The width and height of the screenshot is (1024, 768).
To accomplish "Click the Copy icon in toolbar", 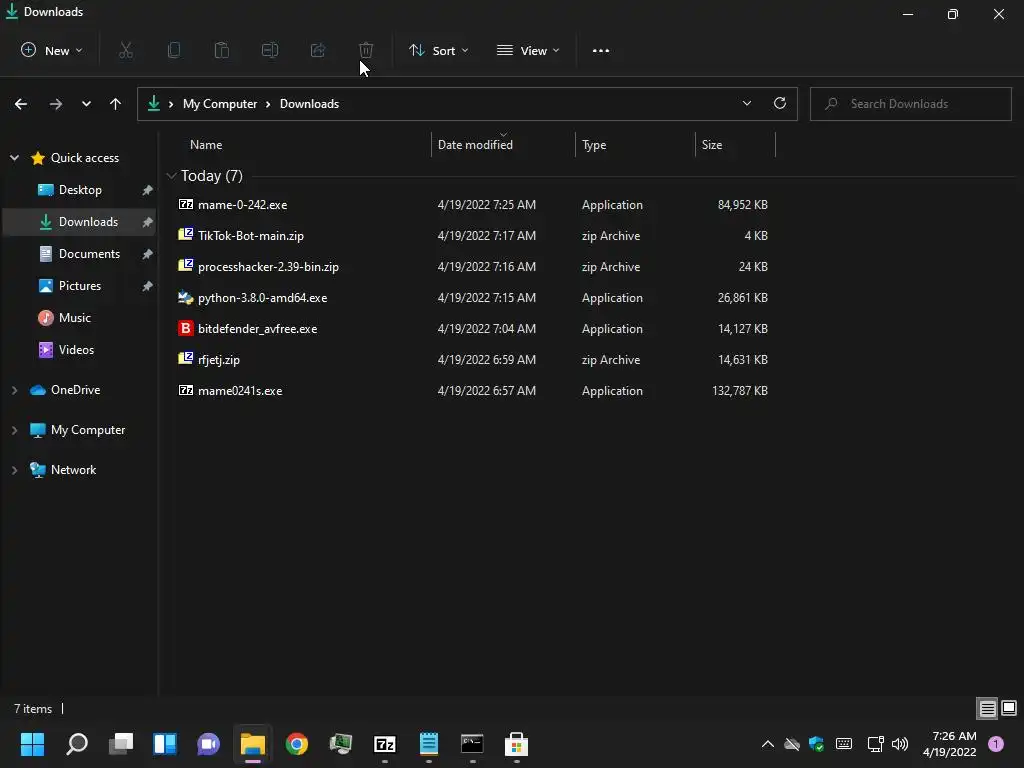I will pos(174,50).
